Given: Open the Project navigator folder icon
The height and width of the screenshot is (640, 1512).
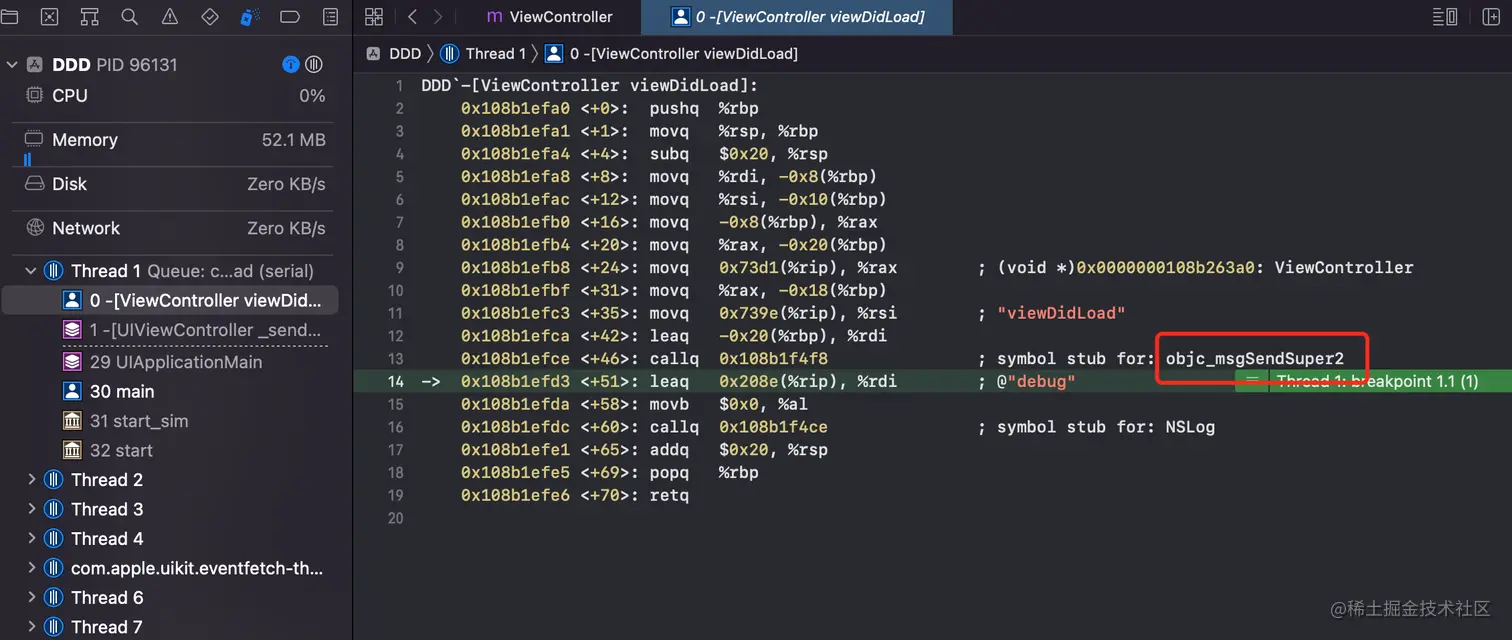Looking at the screenshot, I should click(x=9, y=16).
